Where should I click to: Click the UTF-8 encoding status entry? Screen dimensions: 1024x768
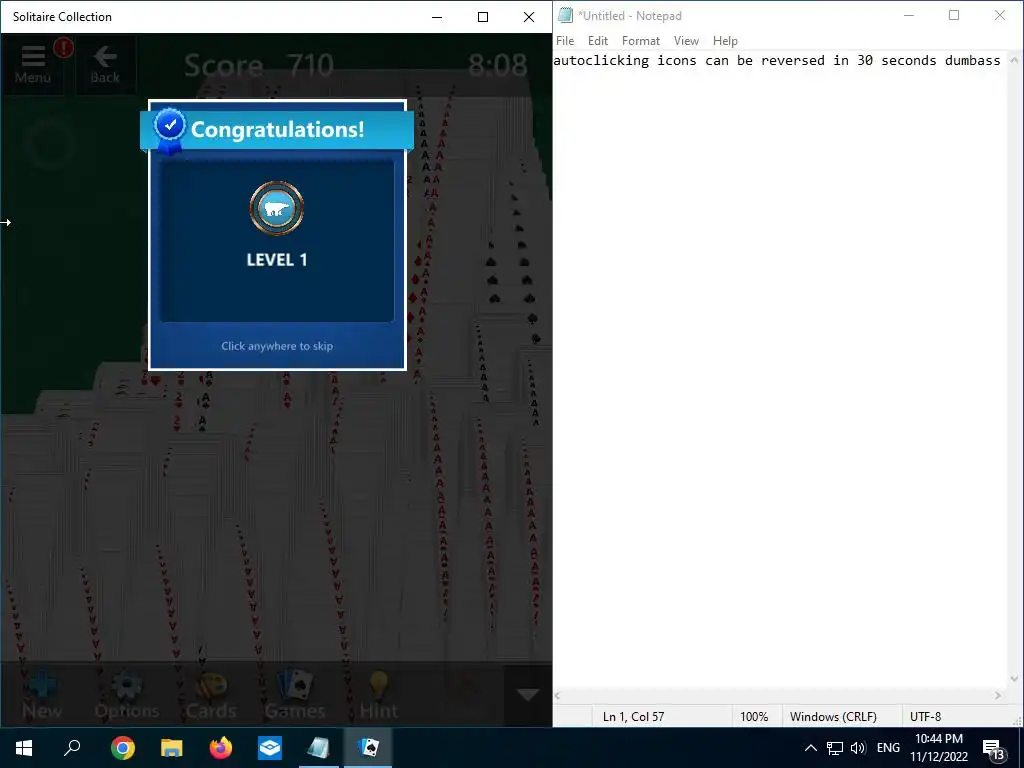click(x=925, y=716)
